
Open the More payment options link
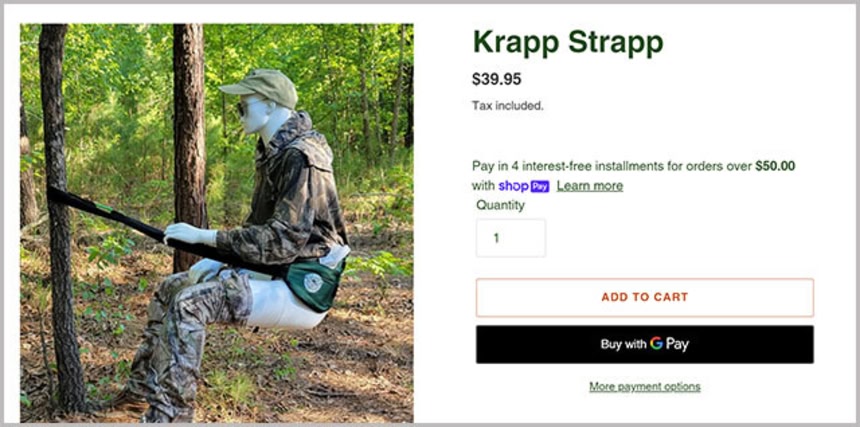click(644, 387)
